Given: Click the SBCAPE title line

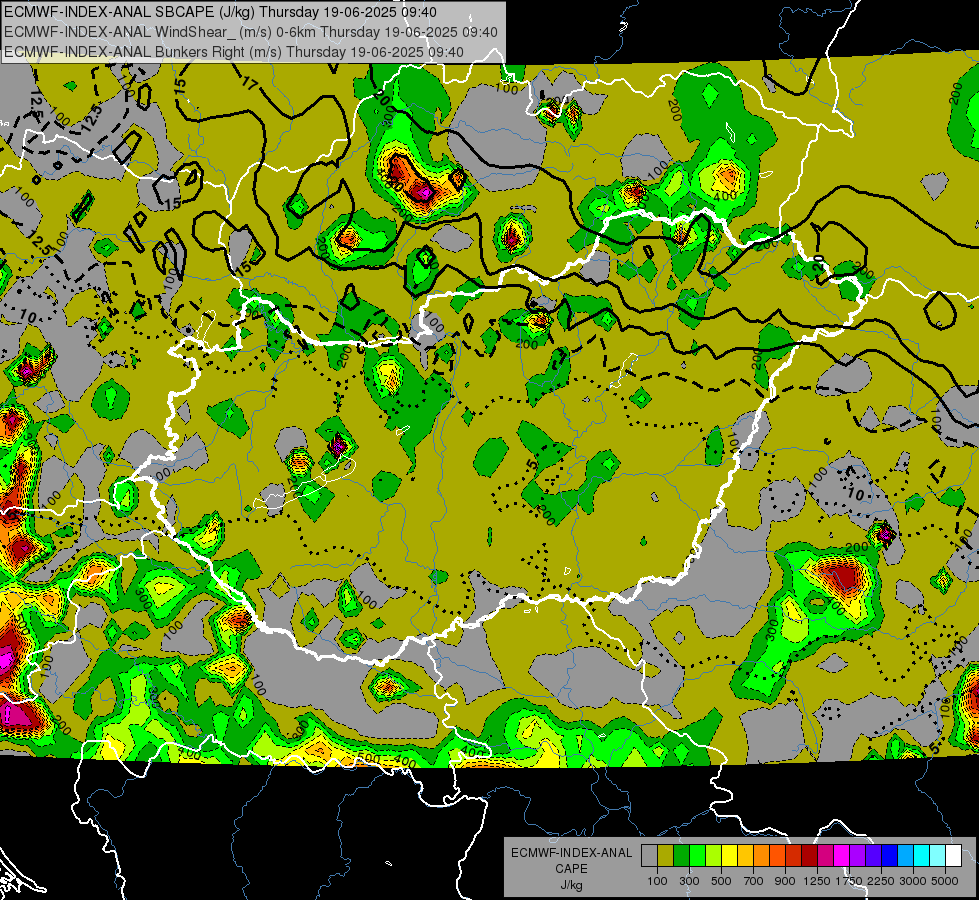Looking at the screenshot, I should point(220,11).
